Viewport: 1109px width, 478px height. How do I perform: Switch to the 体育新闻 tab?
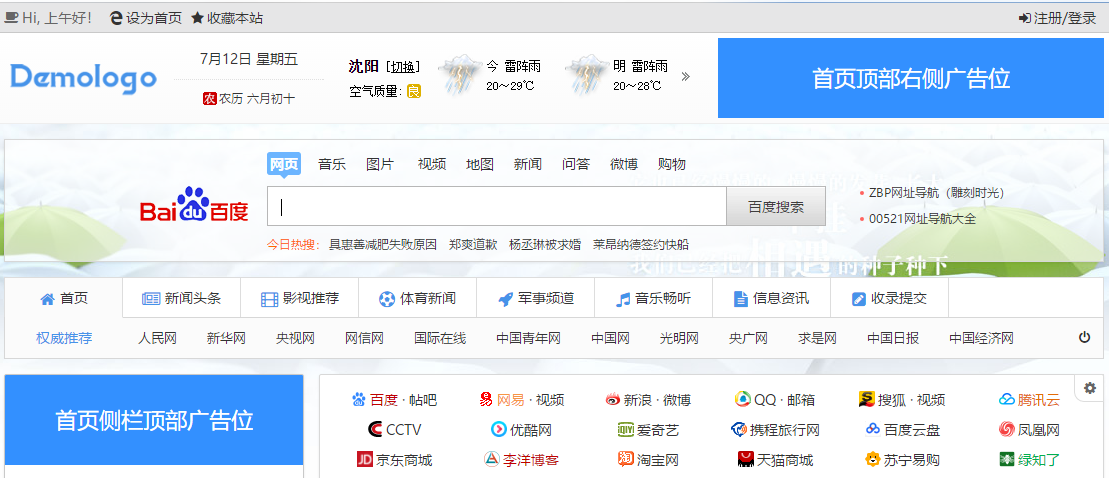pos(417,298)
